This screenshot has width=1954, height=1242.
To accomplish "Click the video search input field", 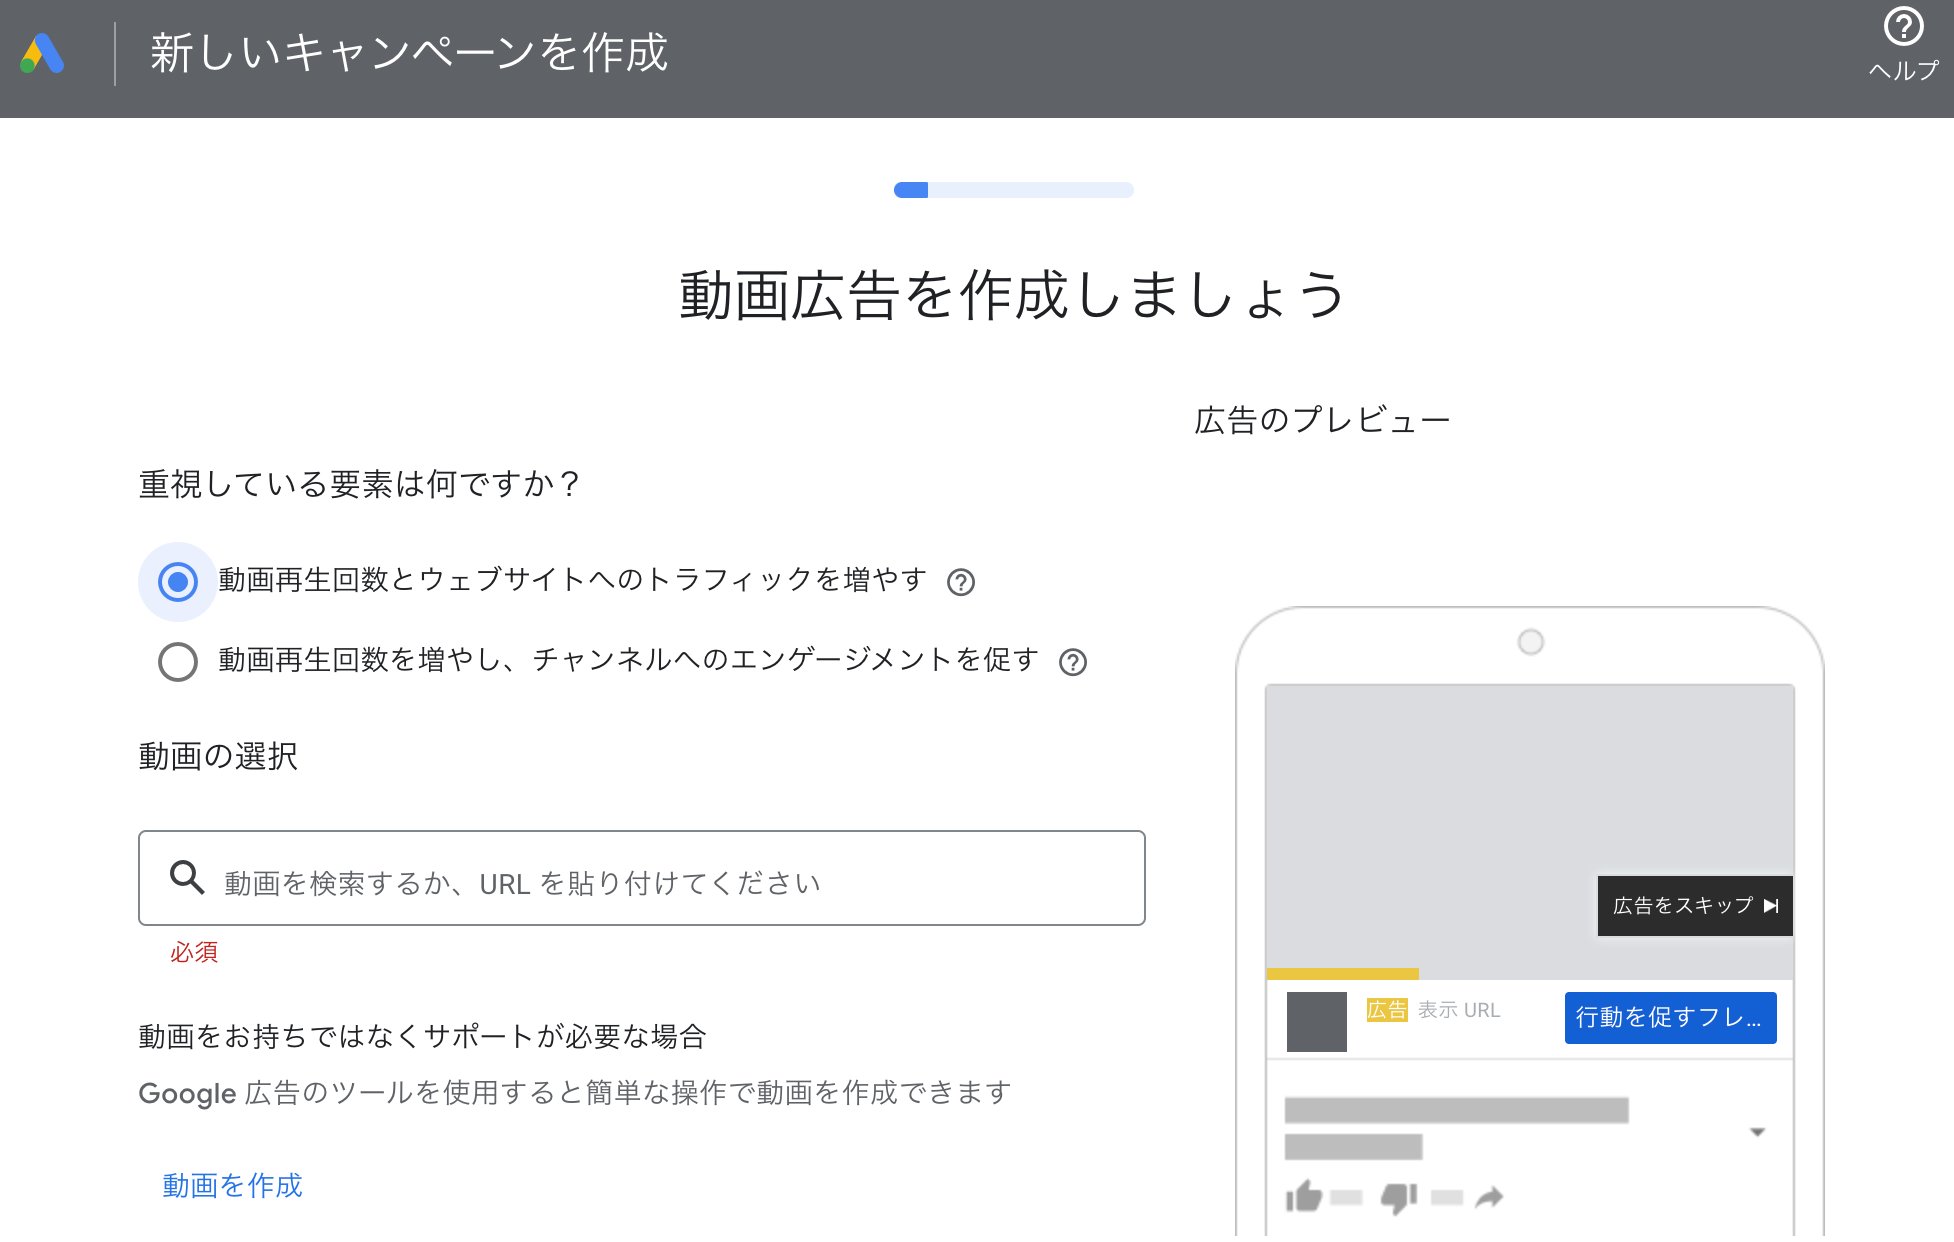I will coord(640,878).
